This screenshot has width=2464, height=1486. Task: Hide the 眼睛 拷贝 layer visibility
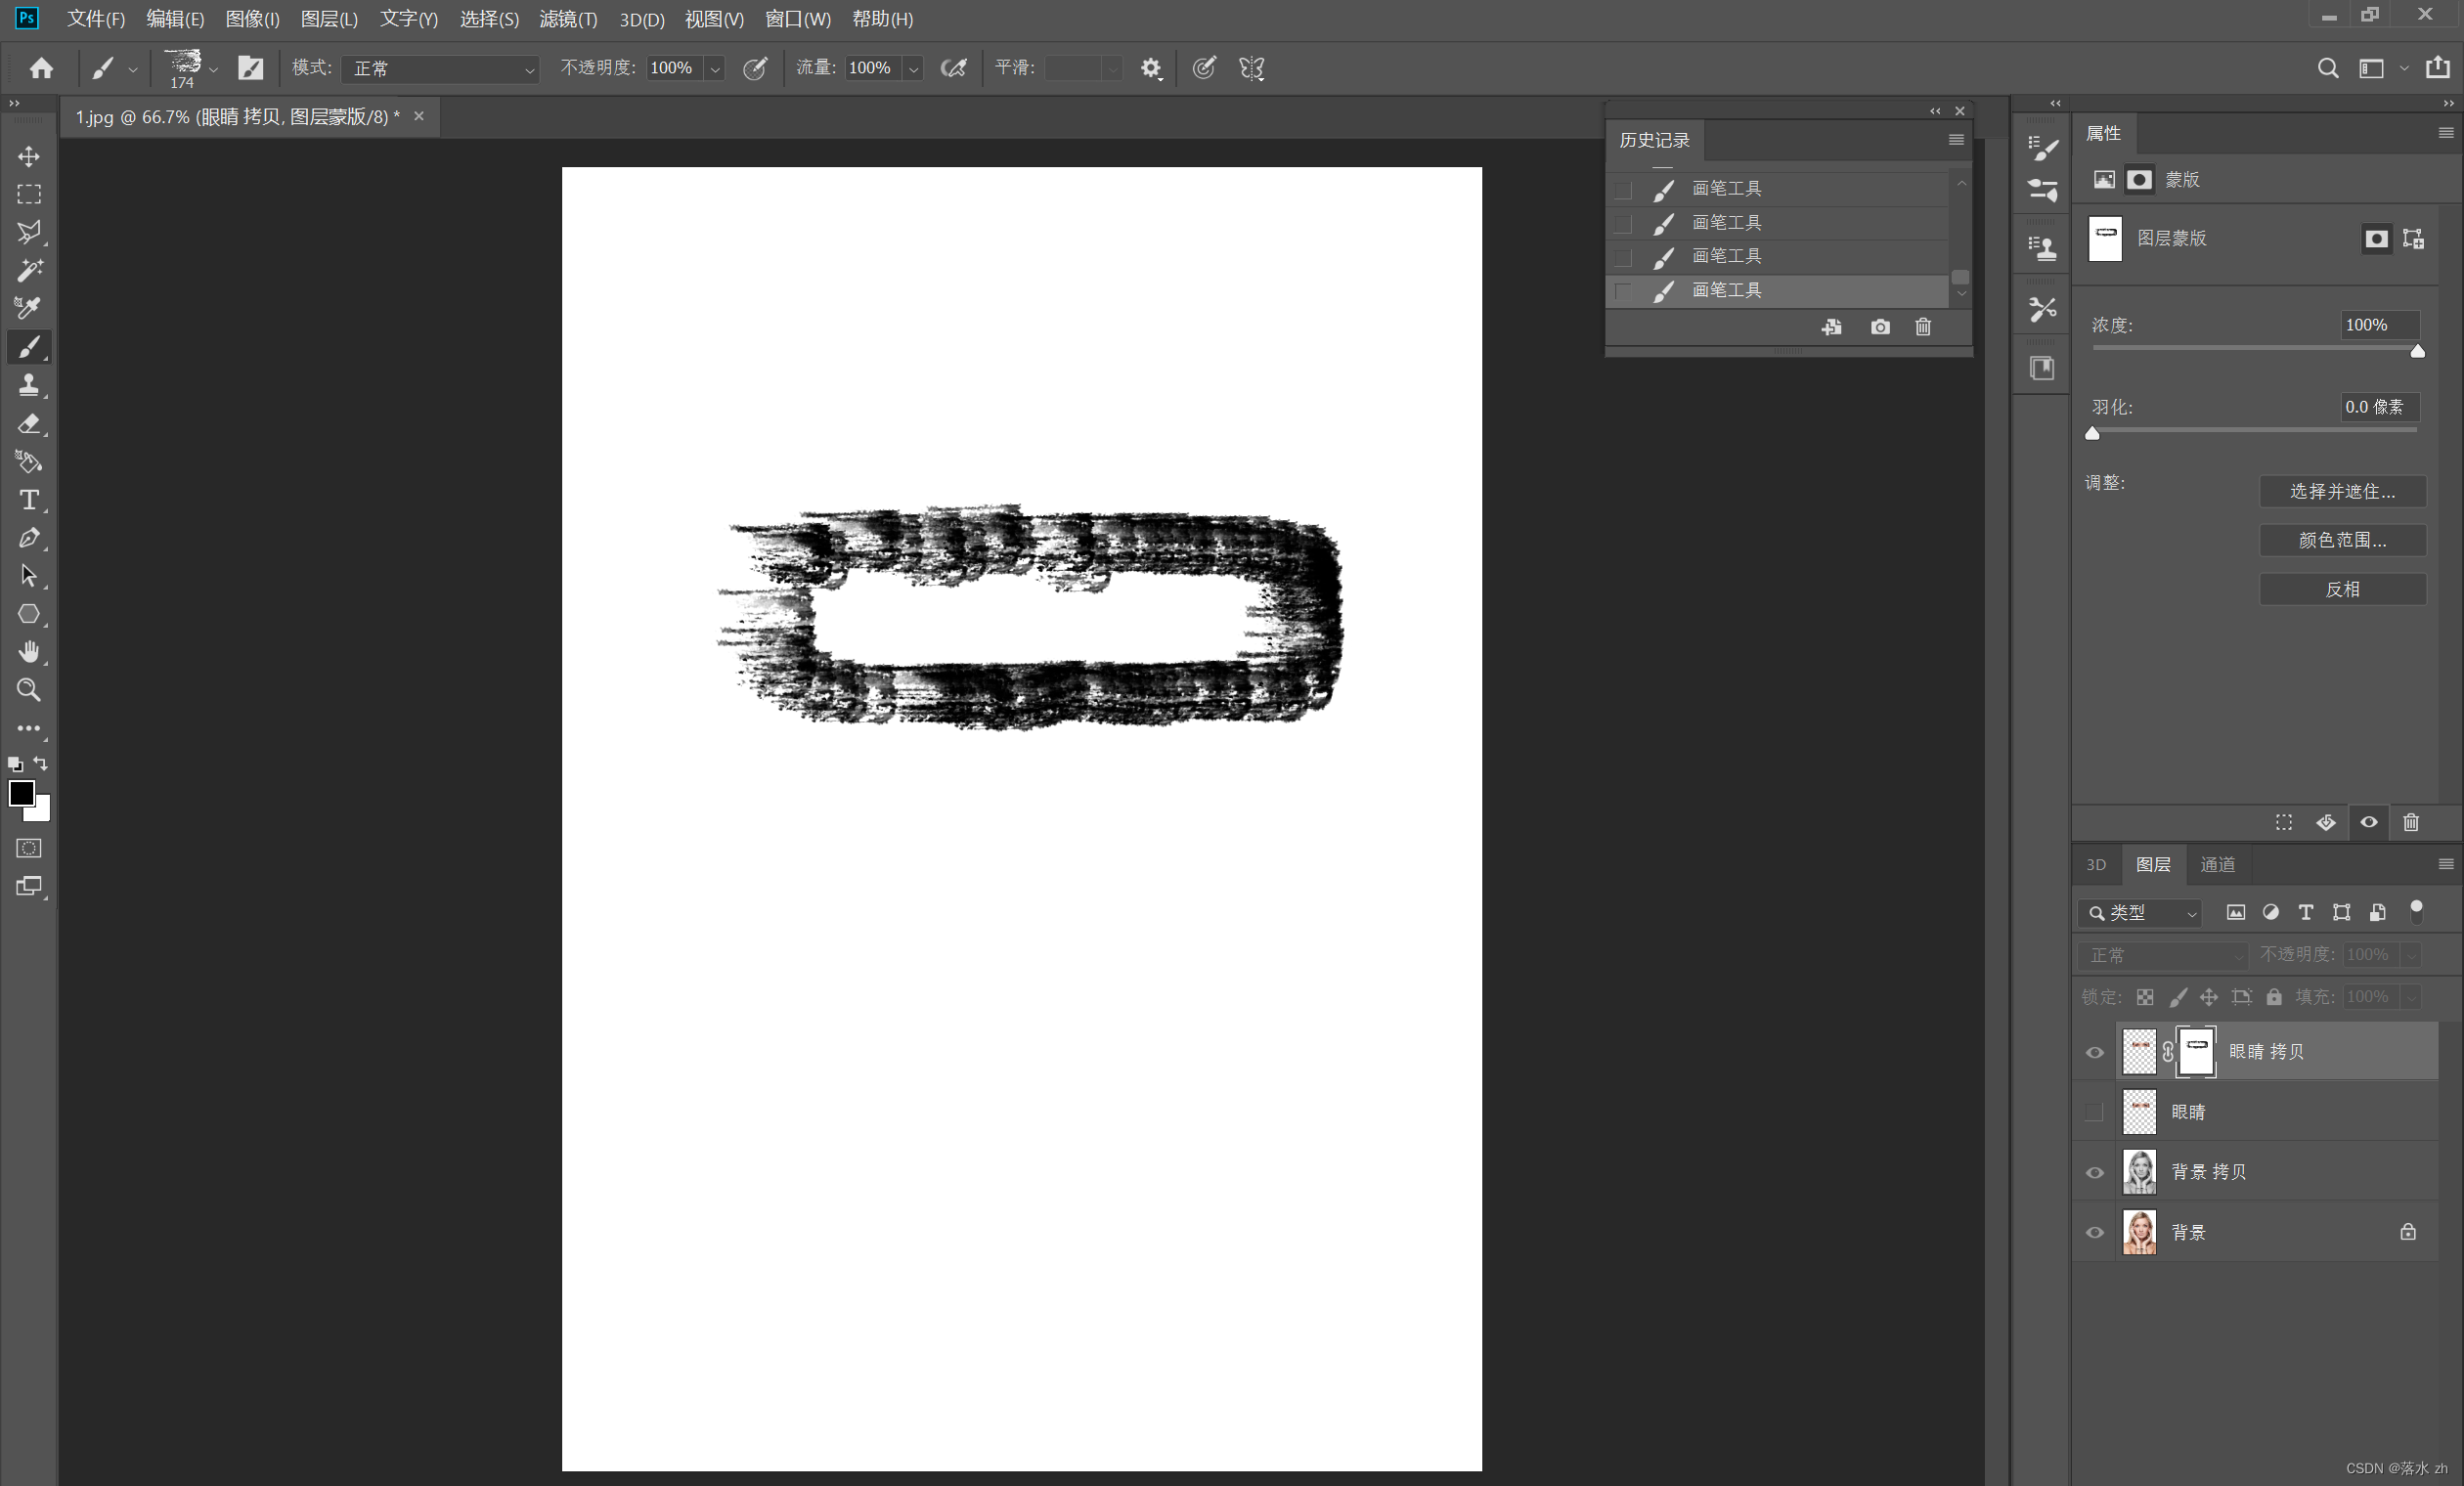click(x=2094, y=1052)
